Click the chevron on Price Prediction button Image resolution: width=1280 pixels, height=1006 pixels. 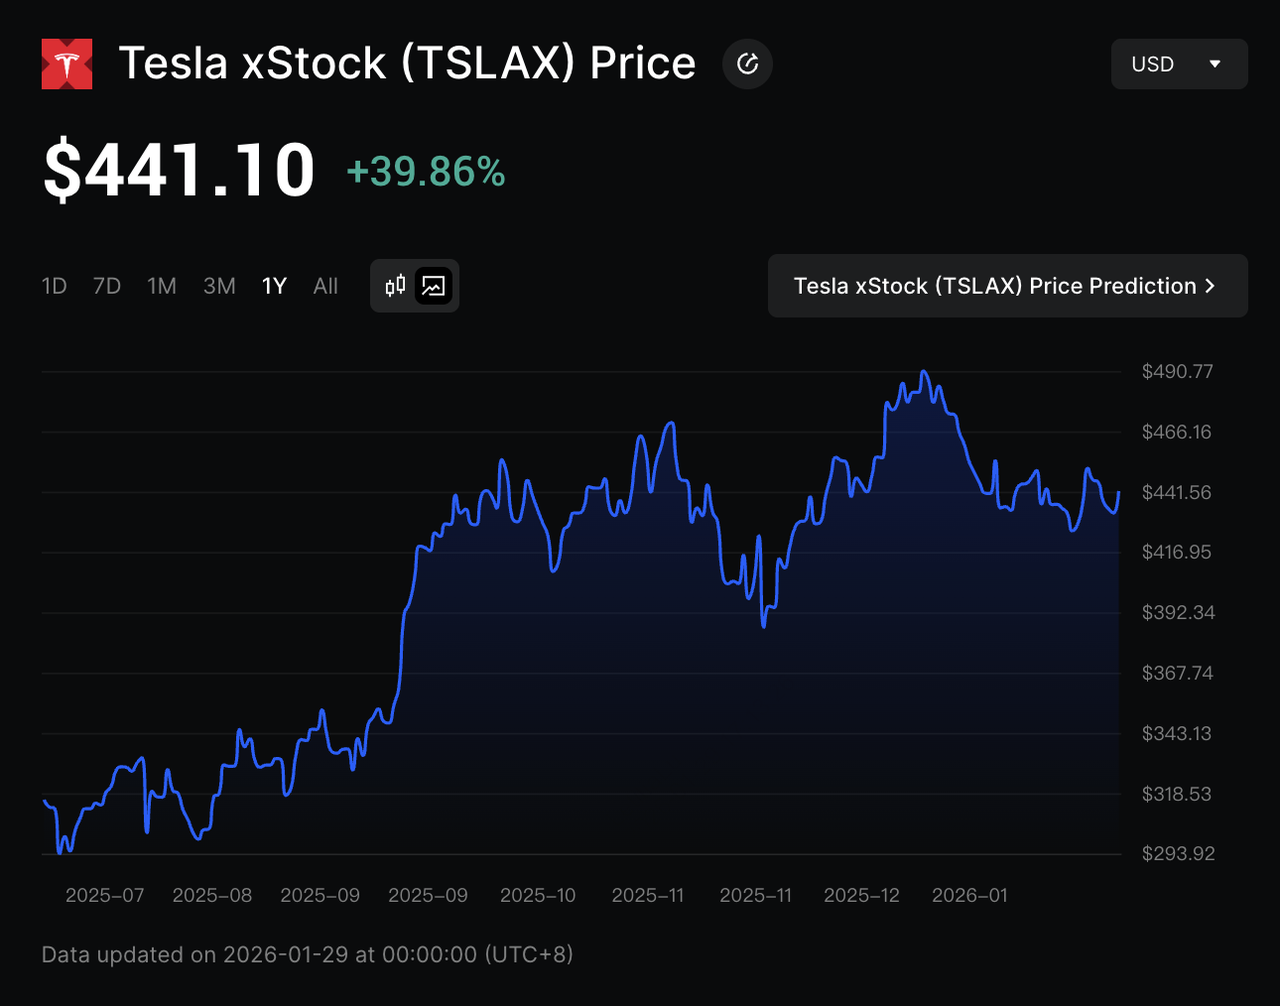[x=1210, y=286]
